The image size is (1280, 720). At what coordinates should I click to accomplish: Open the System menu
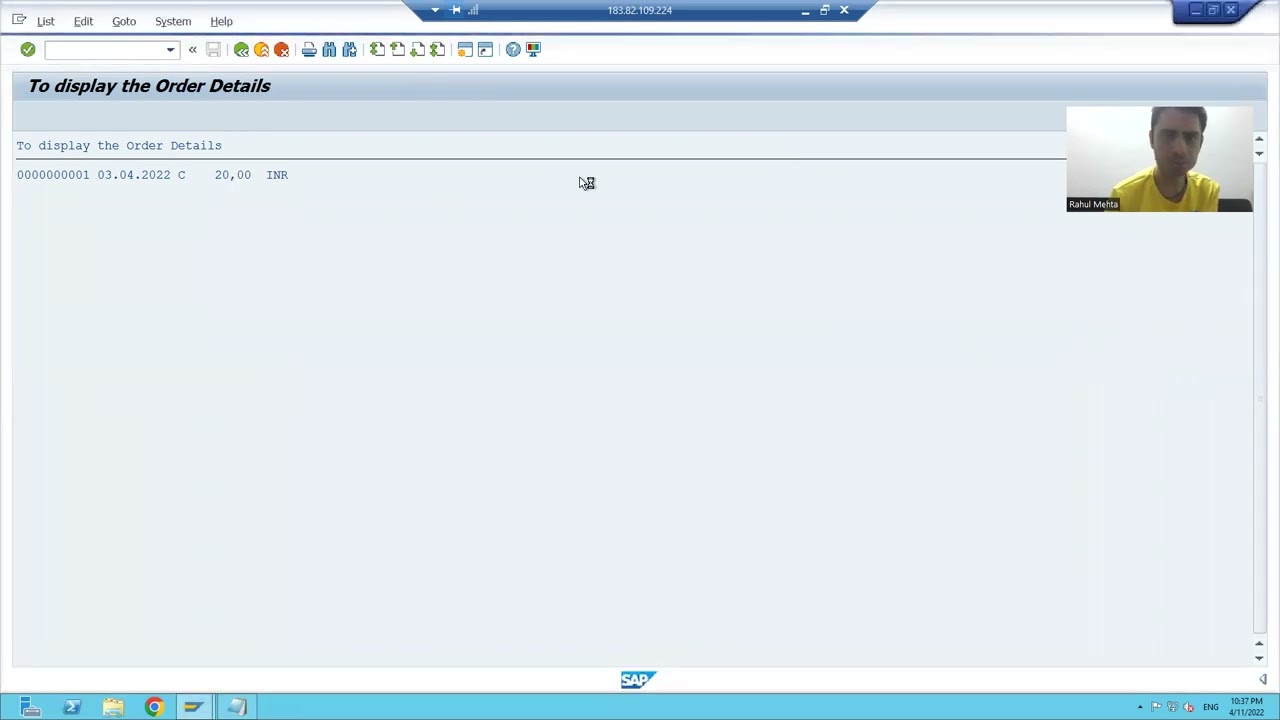(173, 21)
